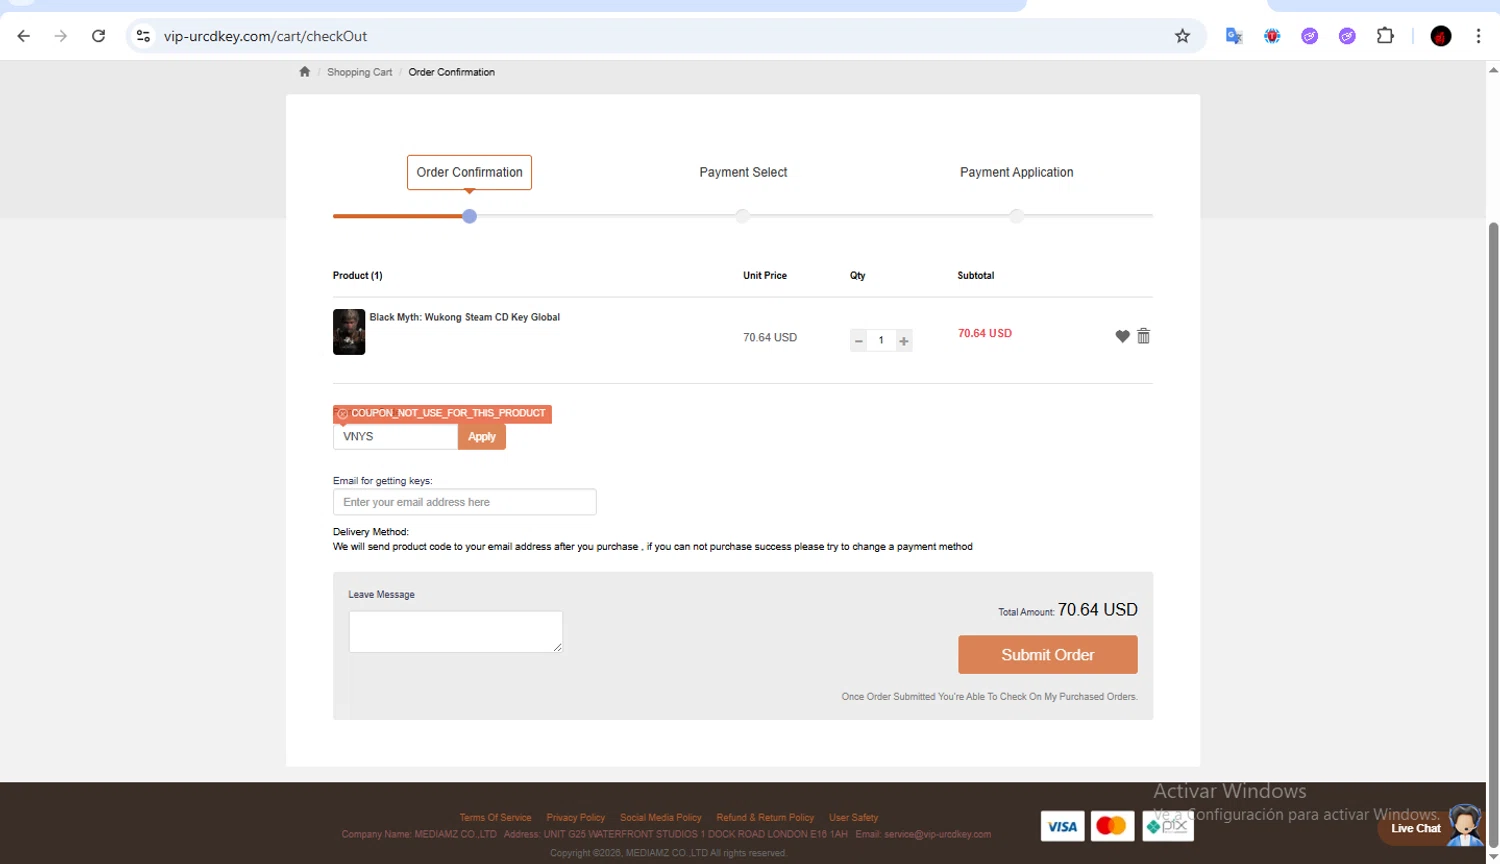Viewport: 1500px width, 864px height.
Task: Click the Total Amount 70.64 USD value
Action: [x=1098, y=610]
